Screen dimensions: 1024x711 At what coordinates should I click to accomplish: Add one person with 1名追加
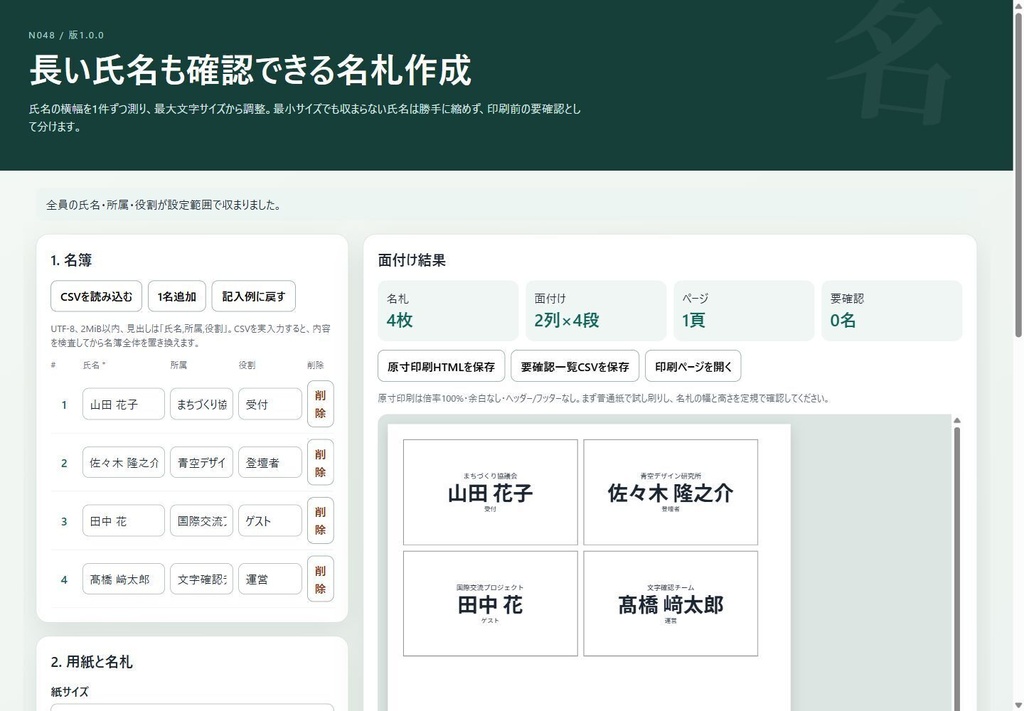177,296
